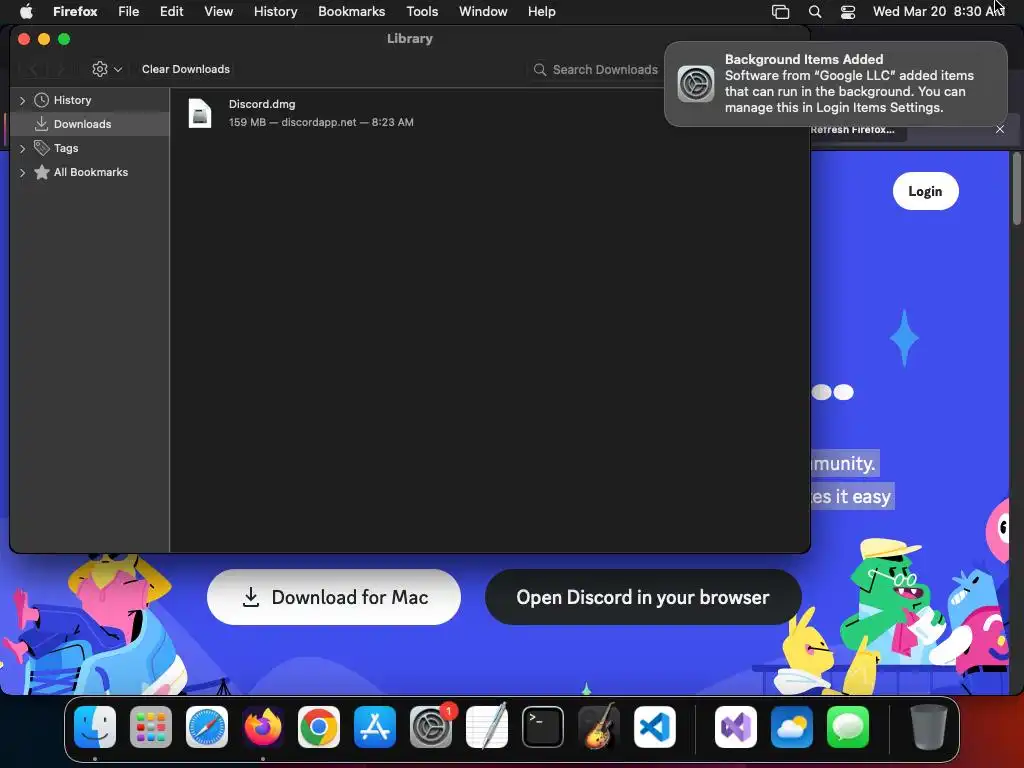The height and width of the screenshot is (768, 1024).
Task: Open Finder from the Dock
Action: (95, 727)
